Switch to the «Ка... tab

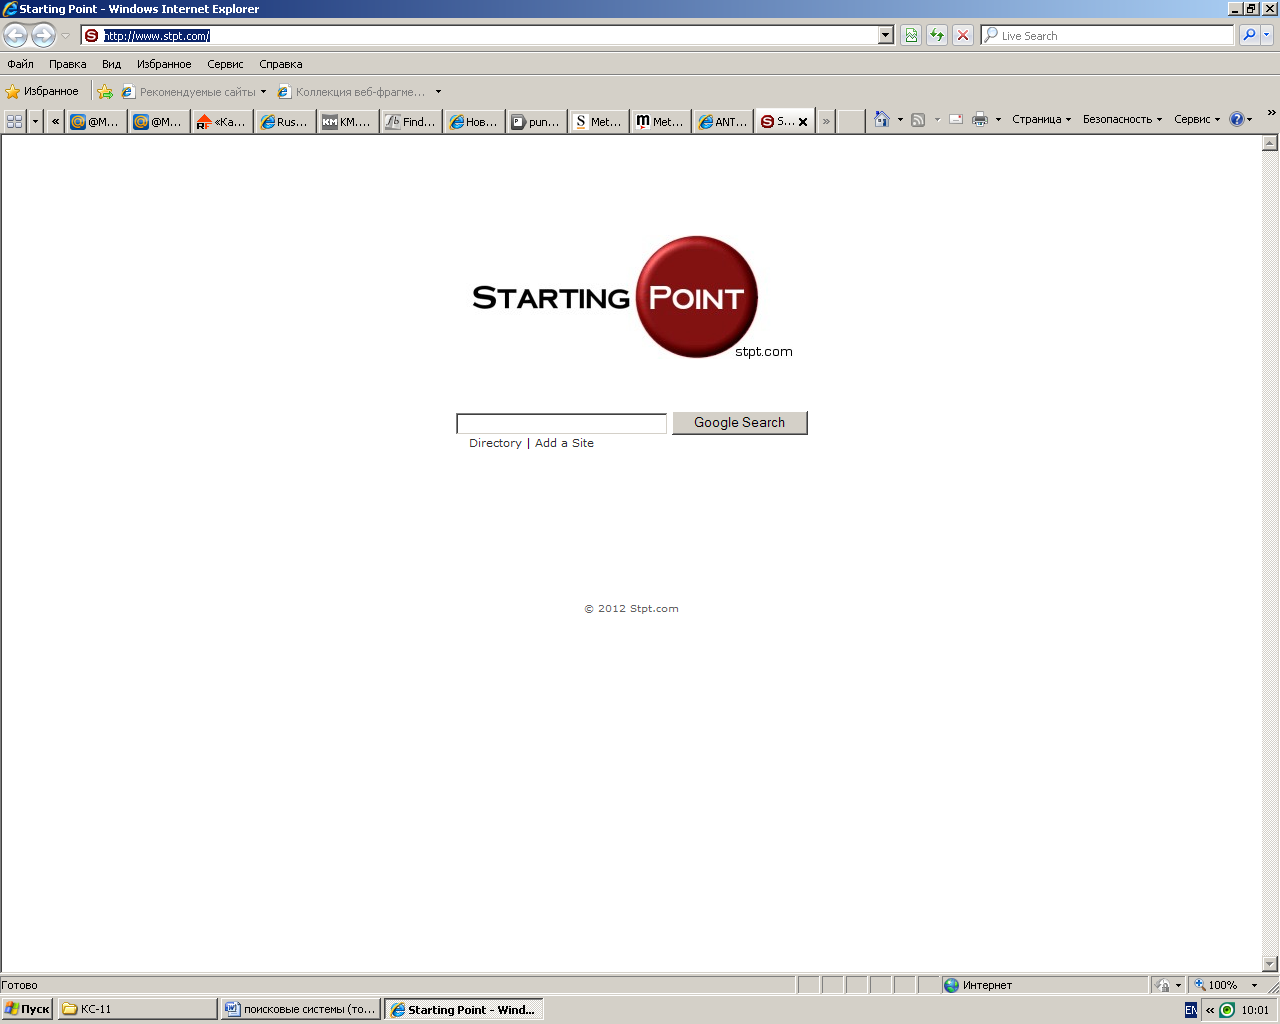pyautogui.click(x=222, y=121)
